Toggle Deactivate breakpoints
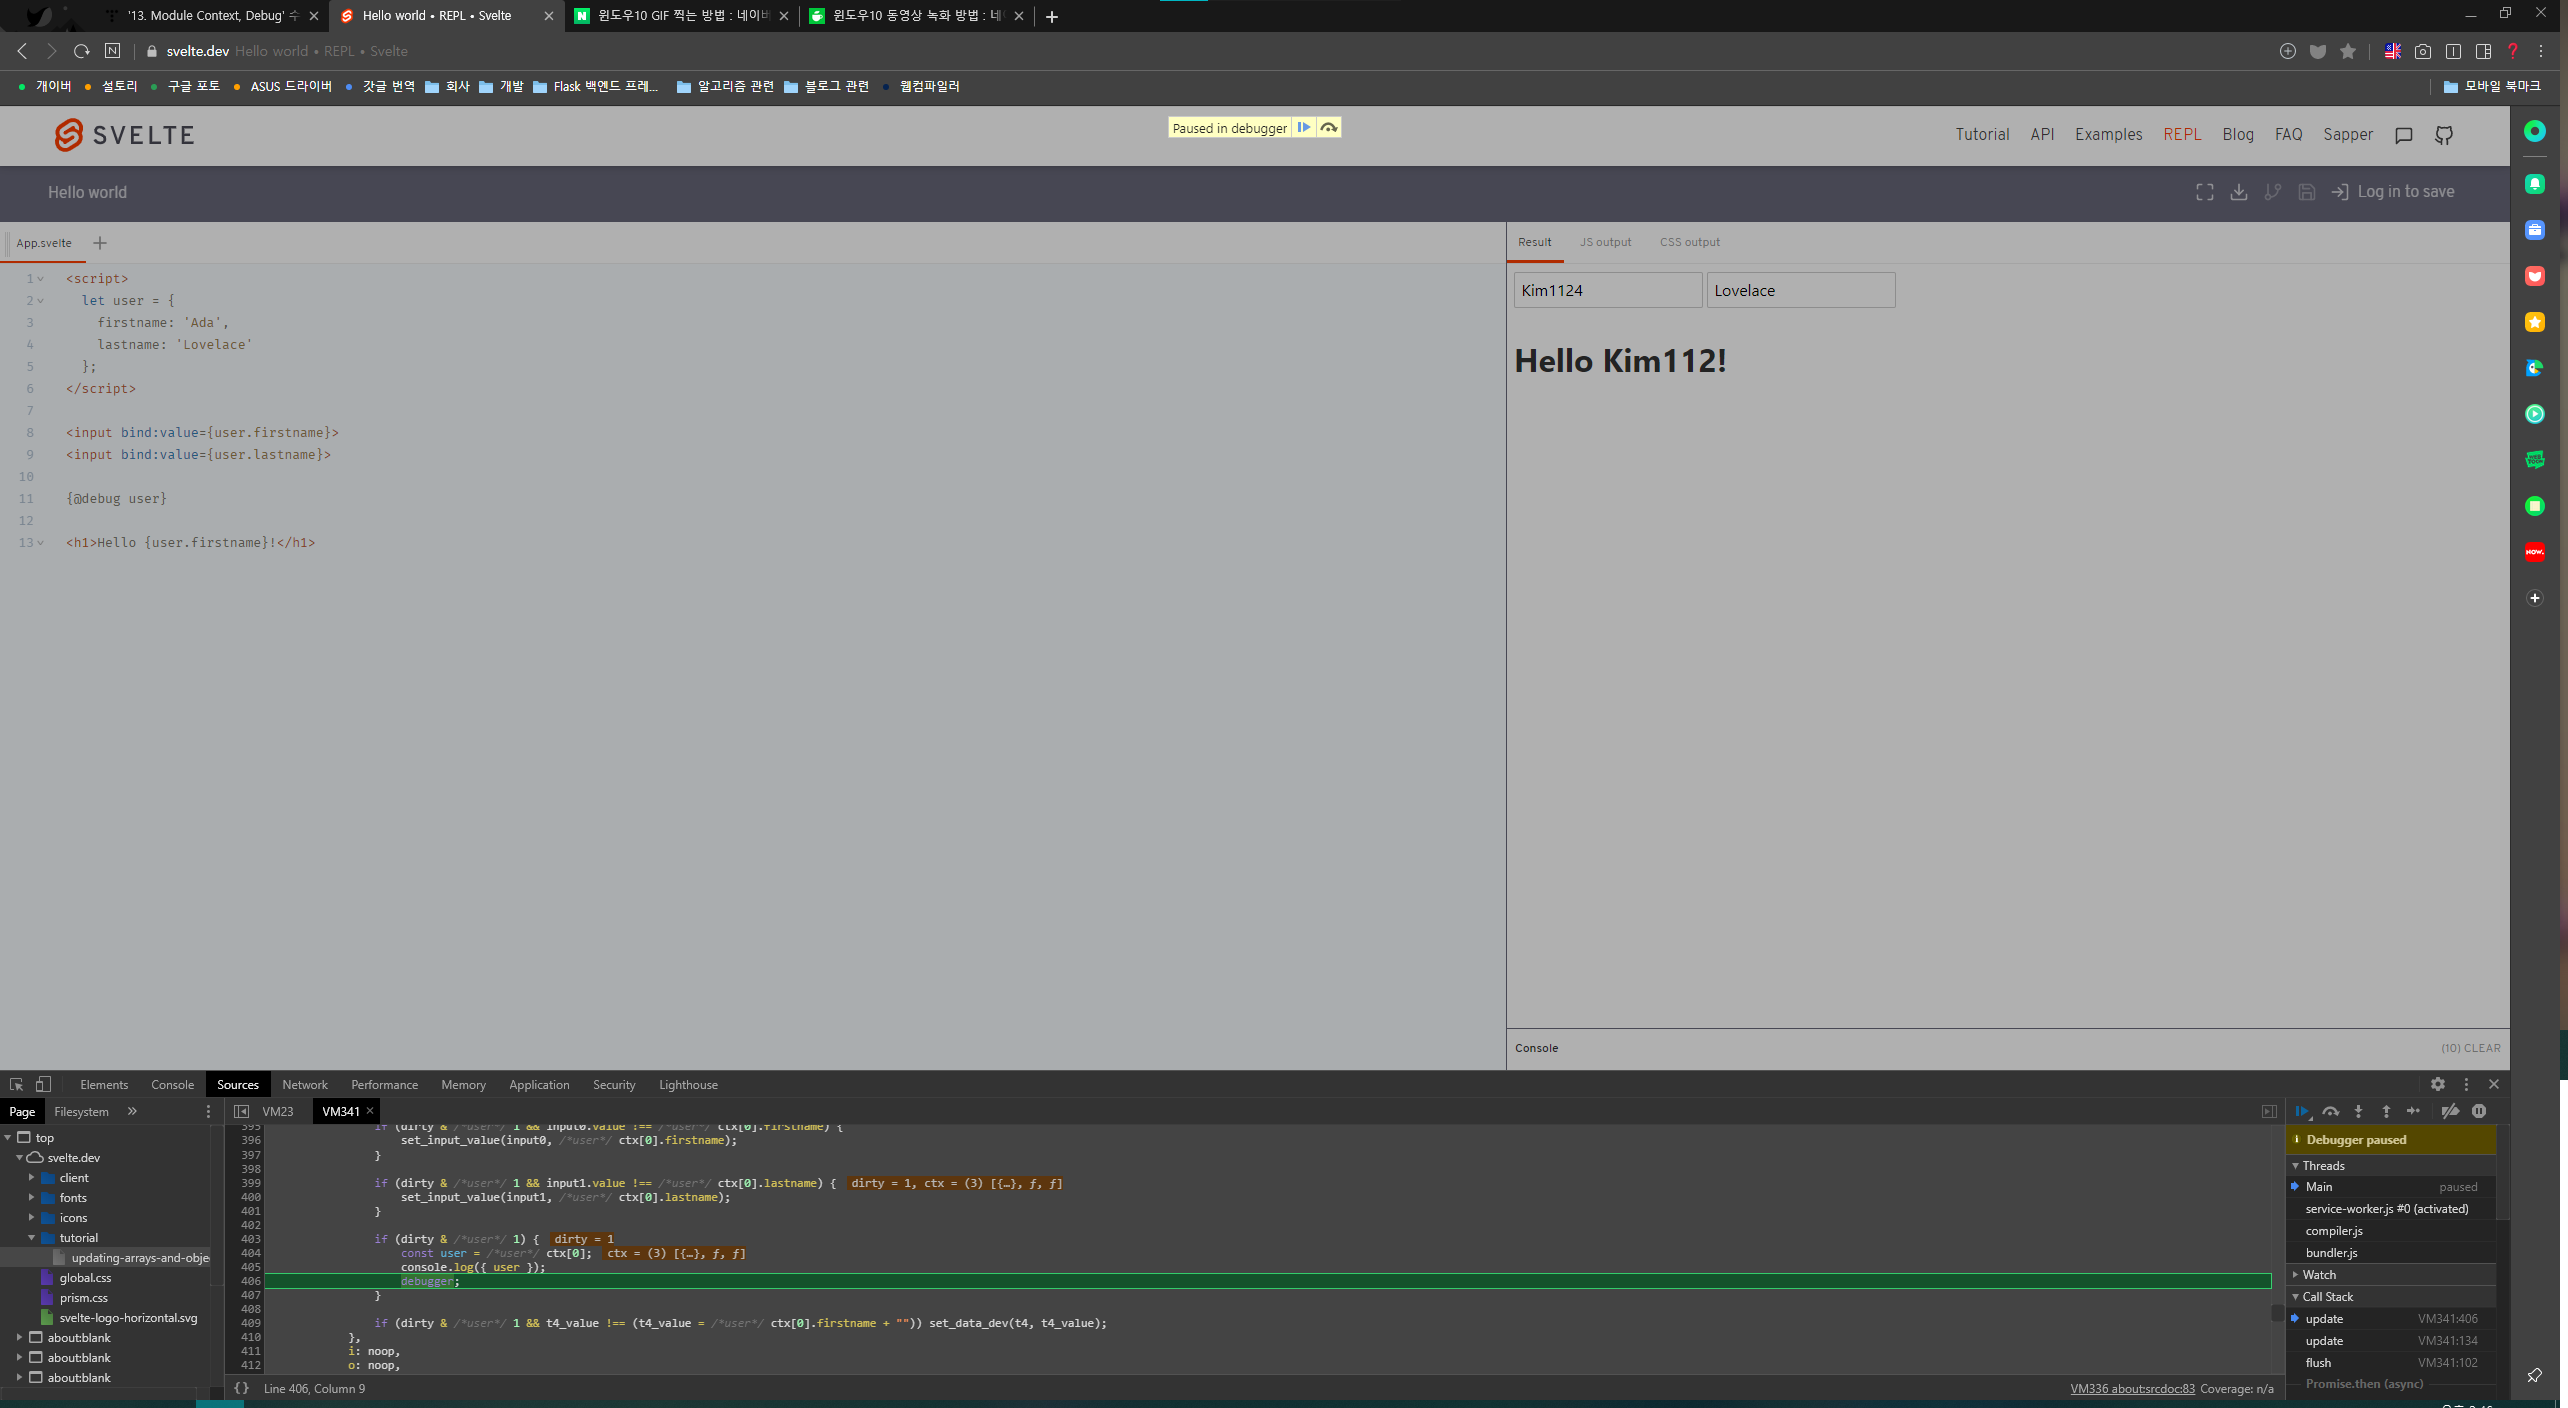 pyautogui.click(x=2450, y=1111)
